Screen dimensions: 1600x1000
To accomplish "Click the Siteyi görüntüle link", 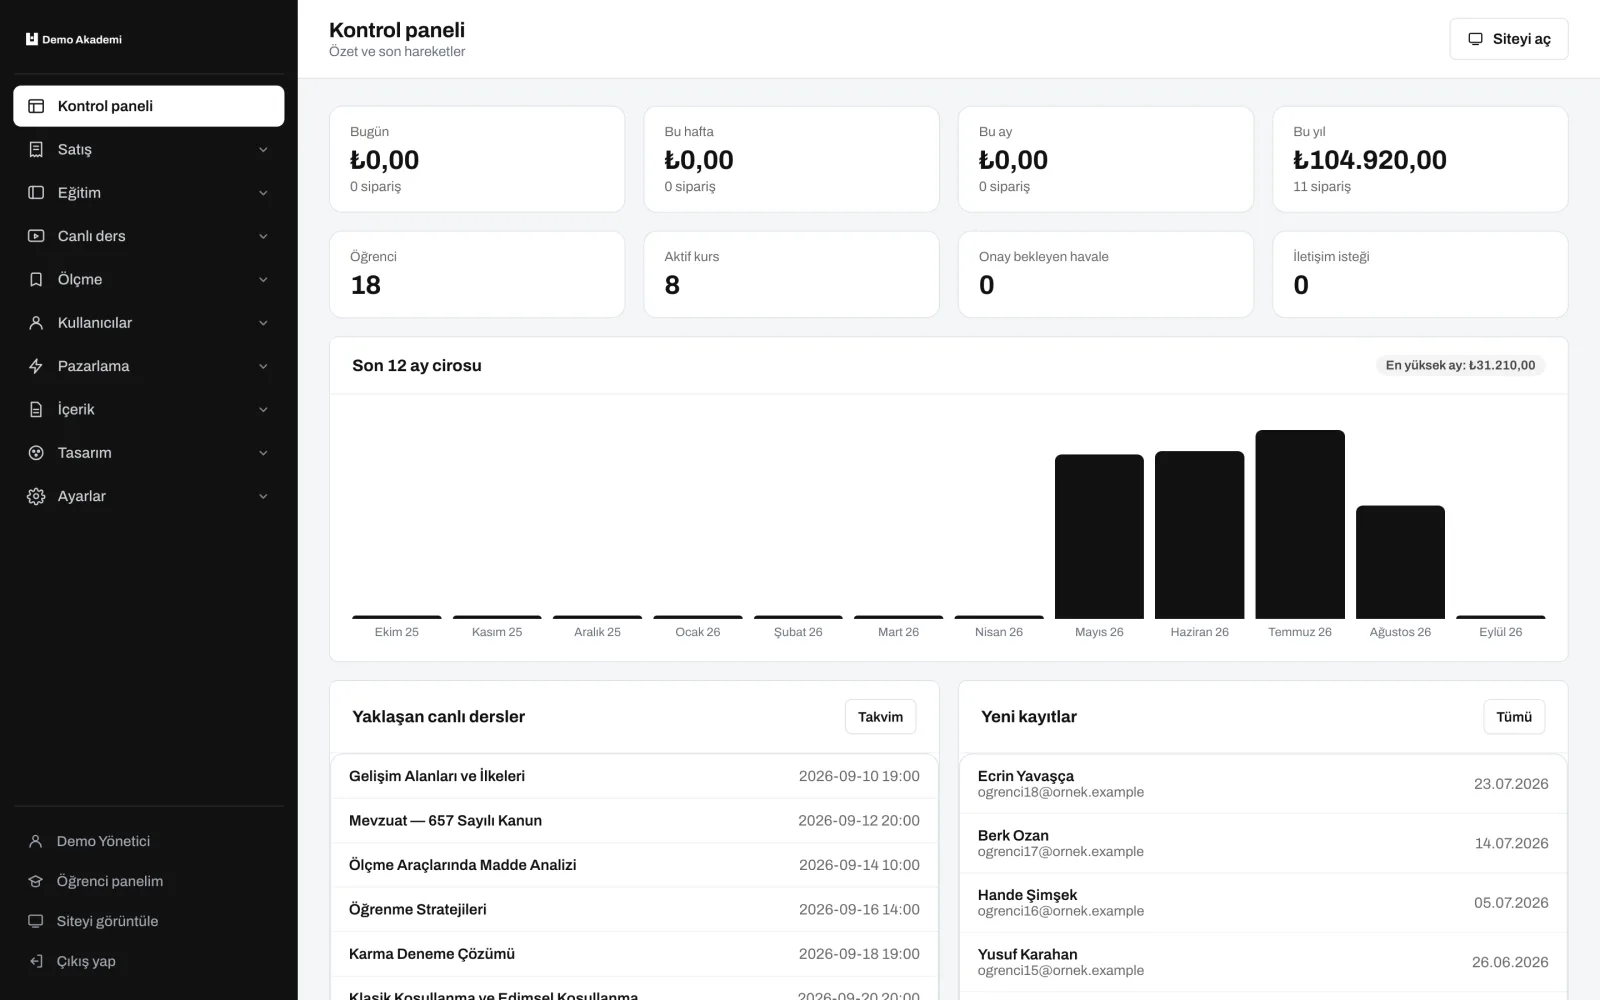I will coord(149,921).
